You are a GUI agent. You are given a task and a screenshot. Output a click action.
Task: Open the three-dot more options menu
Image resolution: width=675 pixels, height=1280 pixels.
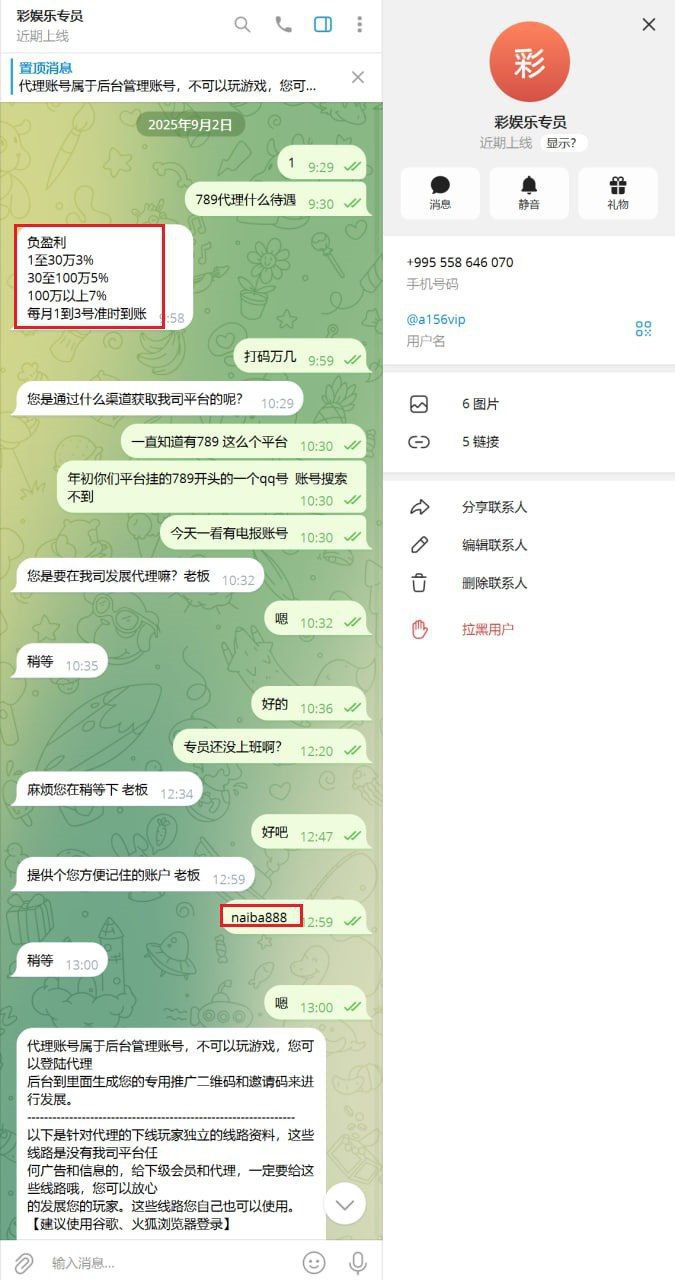pyautogui.click(x=360, y=25)
